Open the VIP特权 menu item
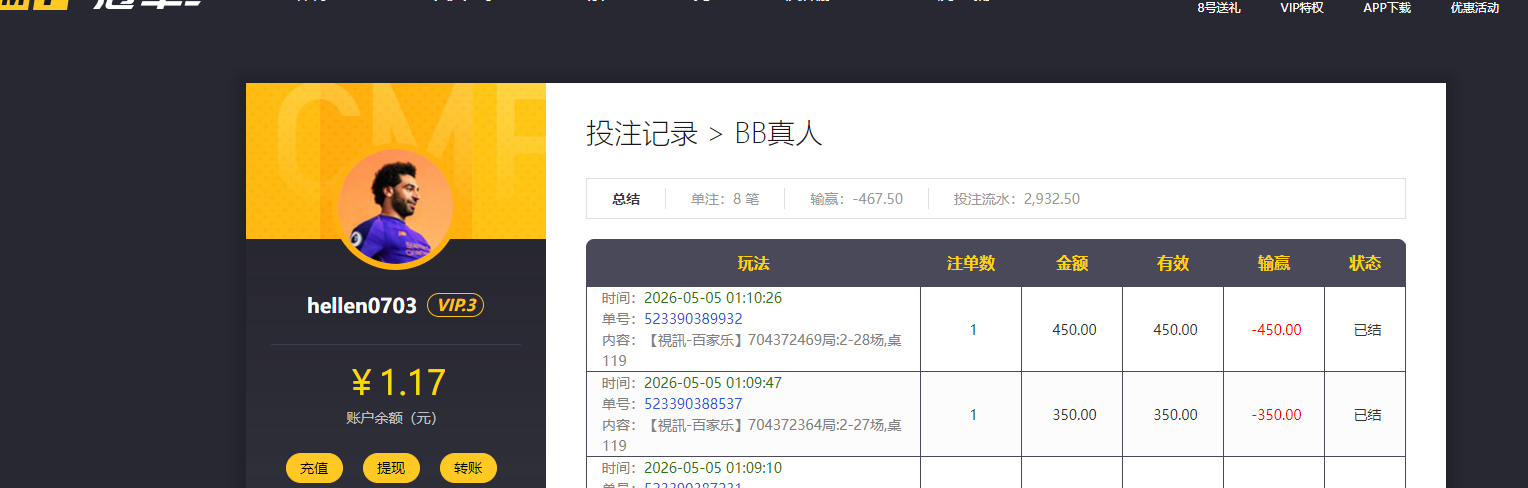 click(1302, 8)
